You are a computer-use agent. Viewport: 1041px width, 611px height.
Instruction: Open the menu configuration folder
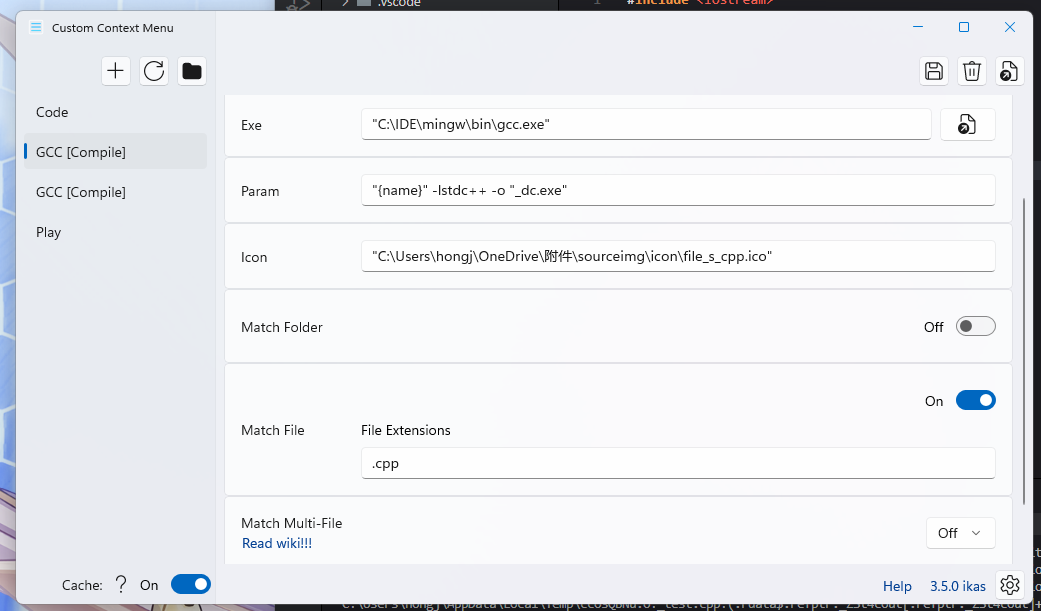(191, 71)
